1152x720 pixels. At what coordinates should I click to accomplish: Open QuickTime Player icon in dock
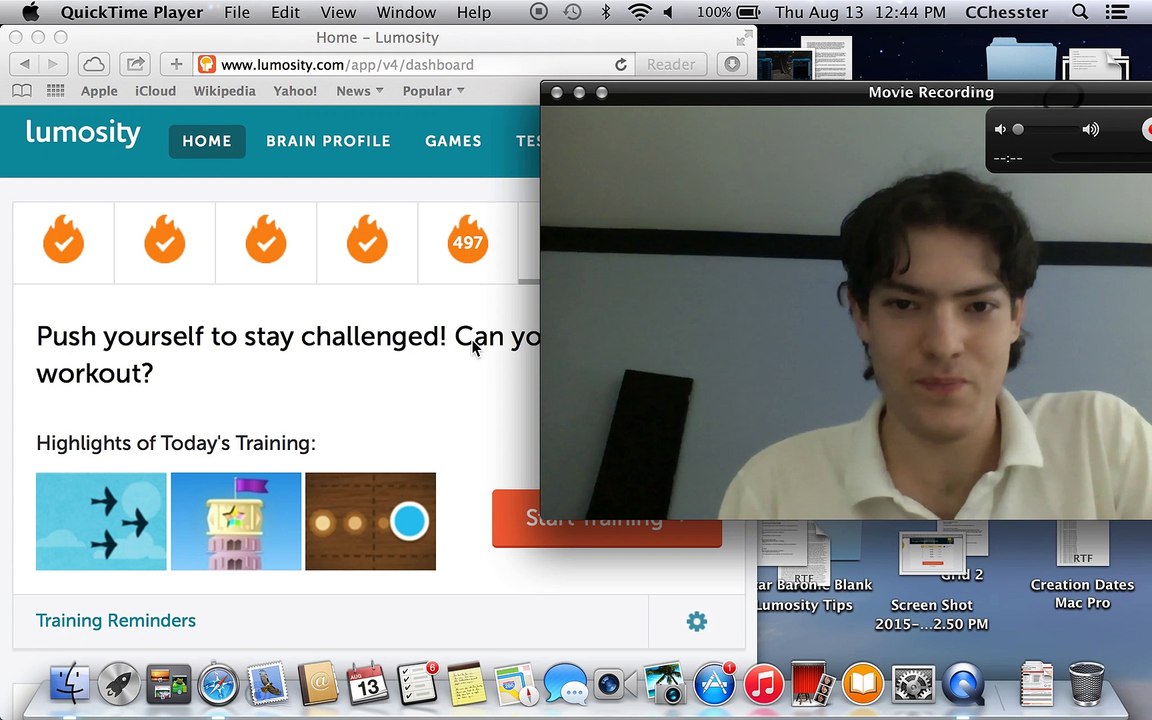pyautogui.click(x=963, y=684)
